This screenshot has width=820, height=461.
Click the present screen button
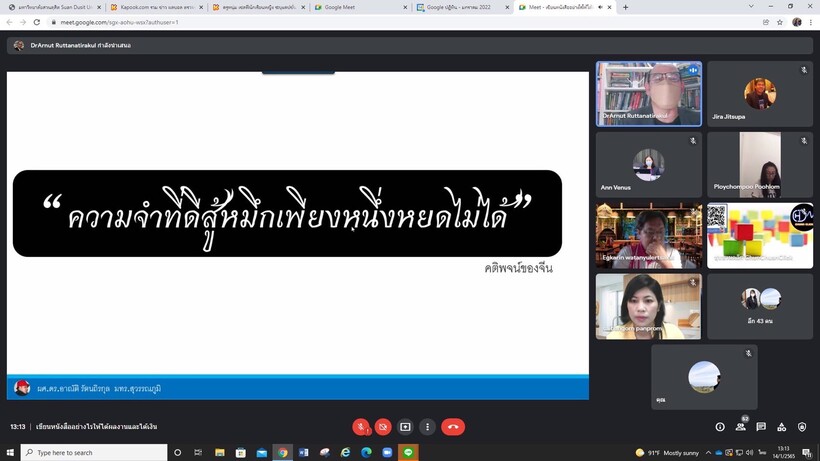(x=405, y=427)
